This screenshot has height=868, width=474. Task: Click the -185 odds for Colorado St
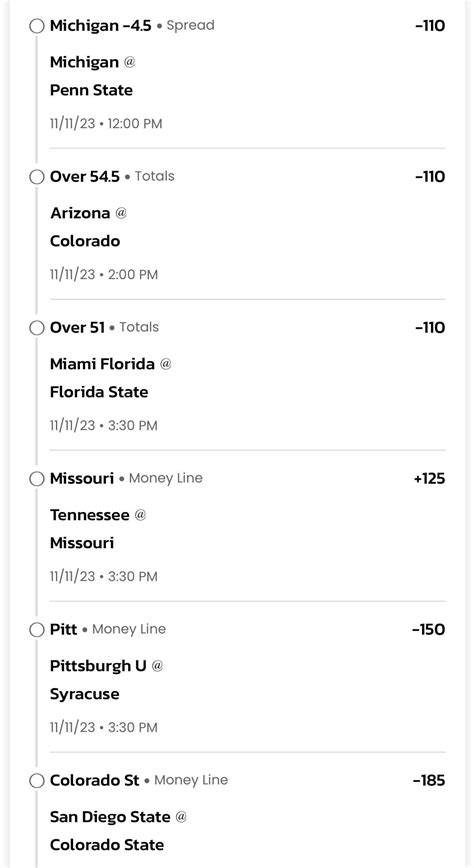coord(429,781)
